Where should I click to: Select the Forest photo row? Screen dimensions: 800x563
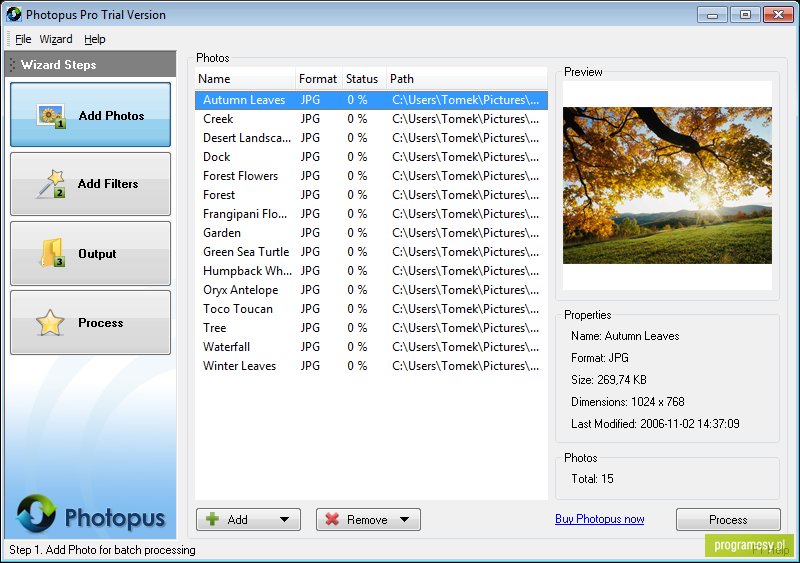point(371,195)
